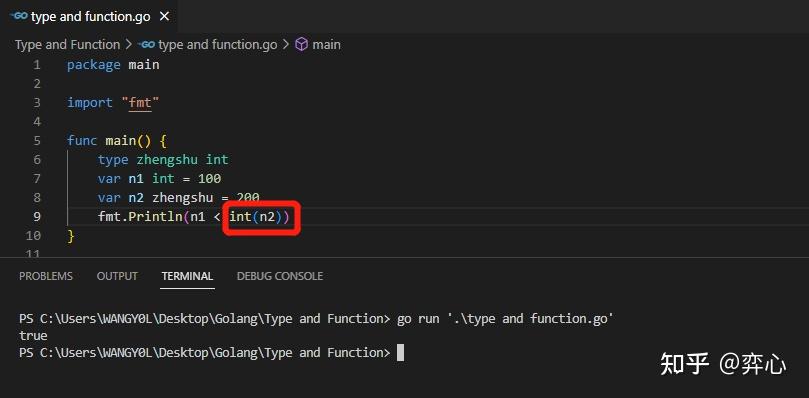Click the Go icon in the breadcrumb
809x398 pixels.
(x=147, y=45)
